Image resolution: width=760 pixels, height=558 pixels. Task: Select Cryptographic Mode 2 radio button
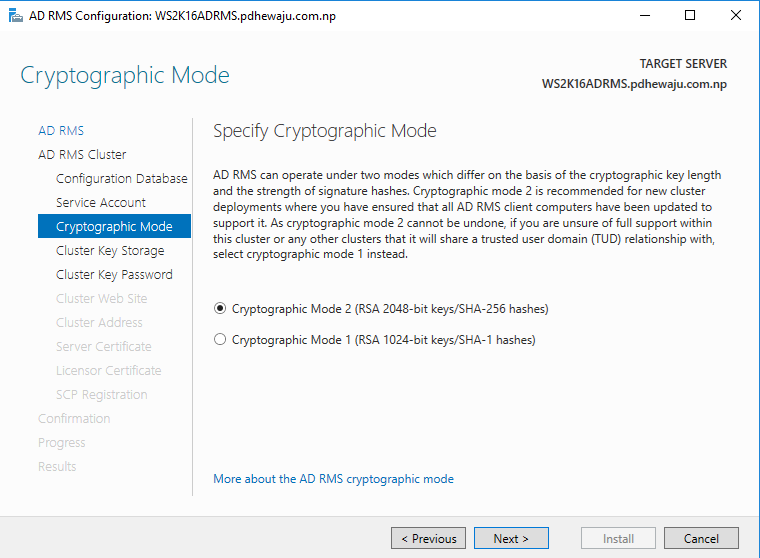pos(220,309)
